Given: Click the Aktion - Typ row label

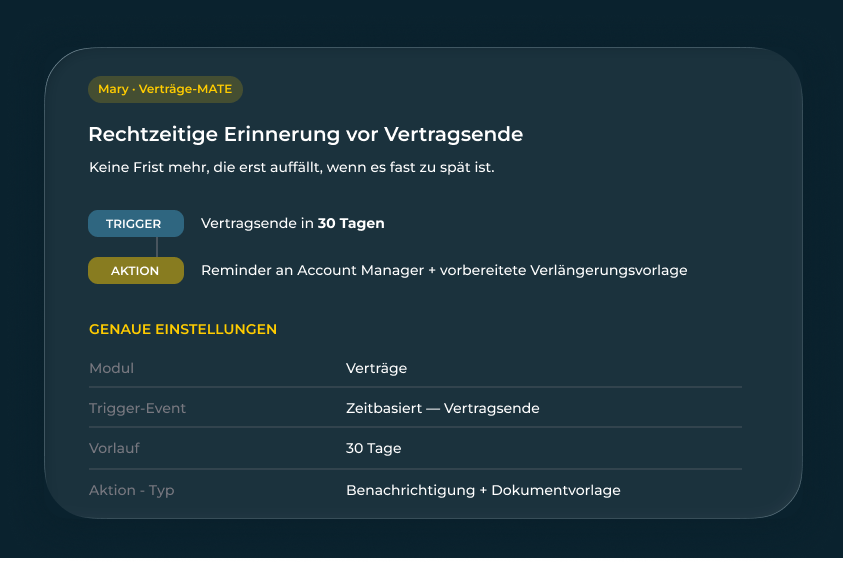Looking at the screenshot, I should 132,490.
